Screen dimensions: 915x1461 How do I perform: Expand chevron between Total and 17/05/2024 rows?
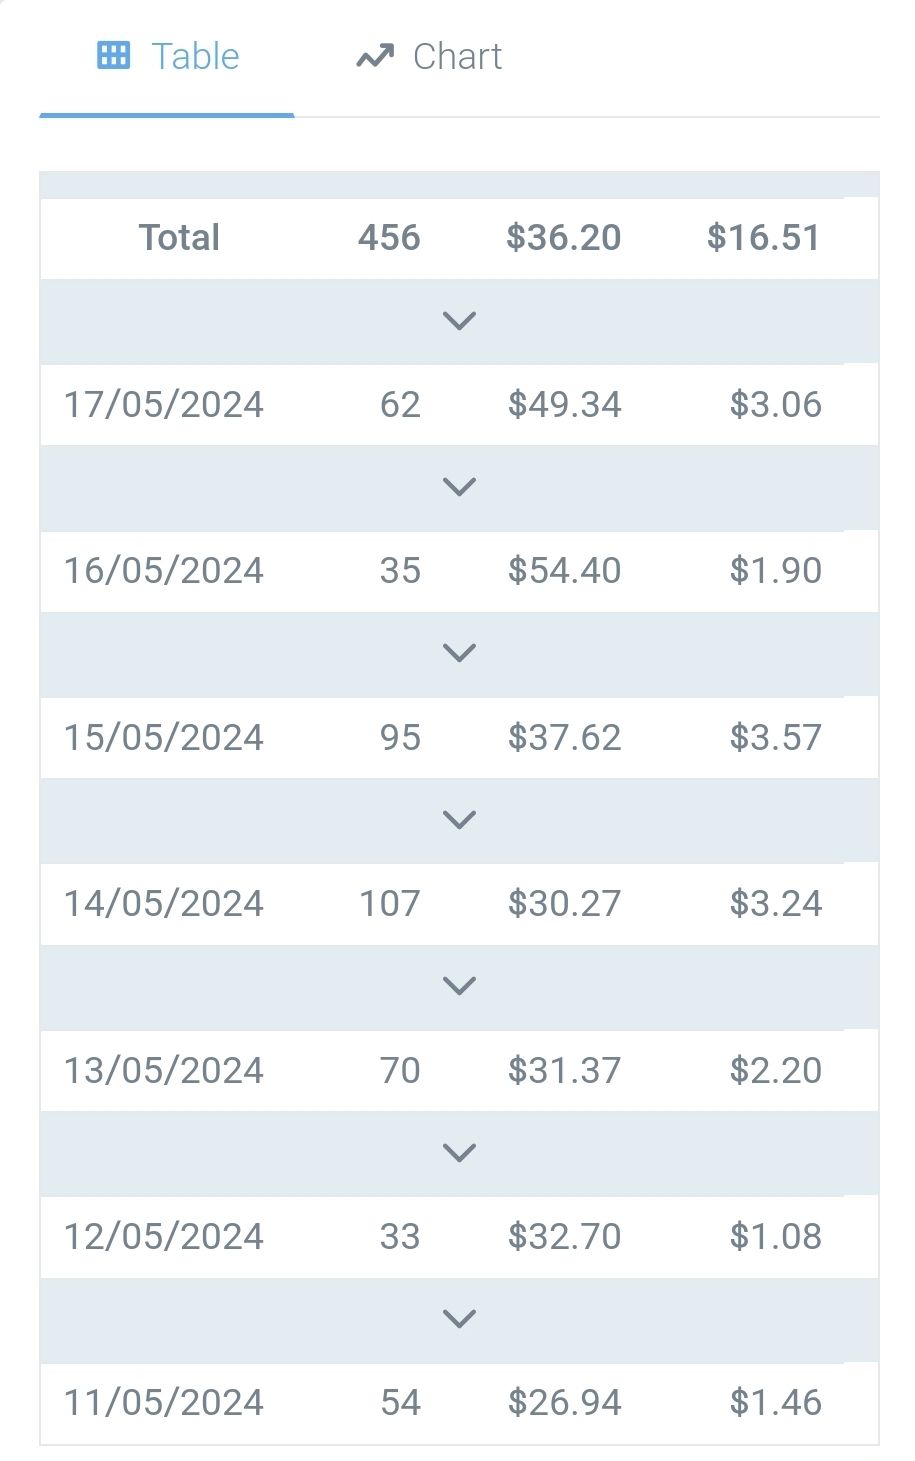tap(459, 321)
